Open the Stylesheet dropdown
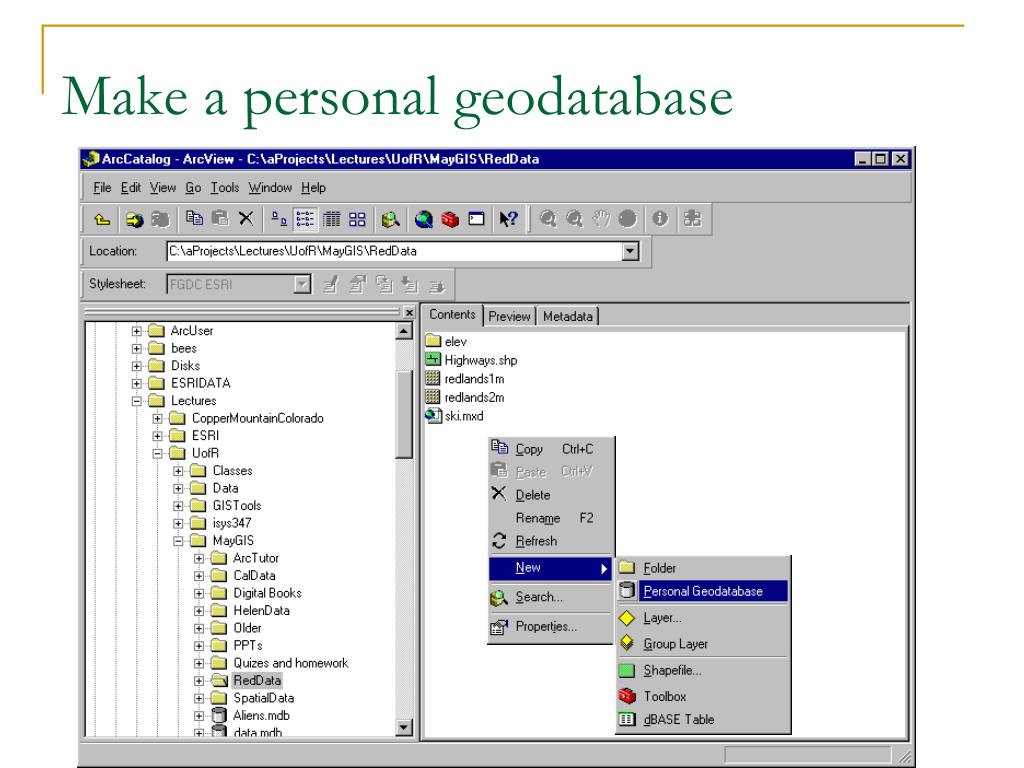The height and width of the screenshot is (768, 1024). (302, 285)
